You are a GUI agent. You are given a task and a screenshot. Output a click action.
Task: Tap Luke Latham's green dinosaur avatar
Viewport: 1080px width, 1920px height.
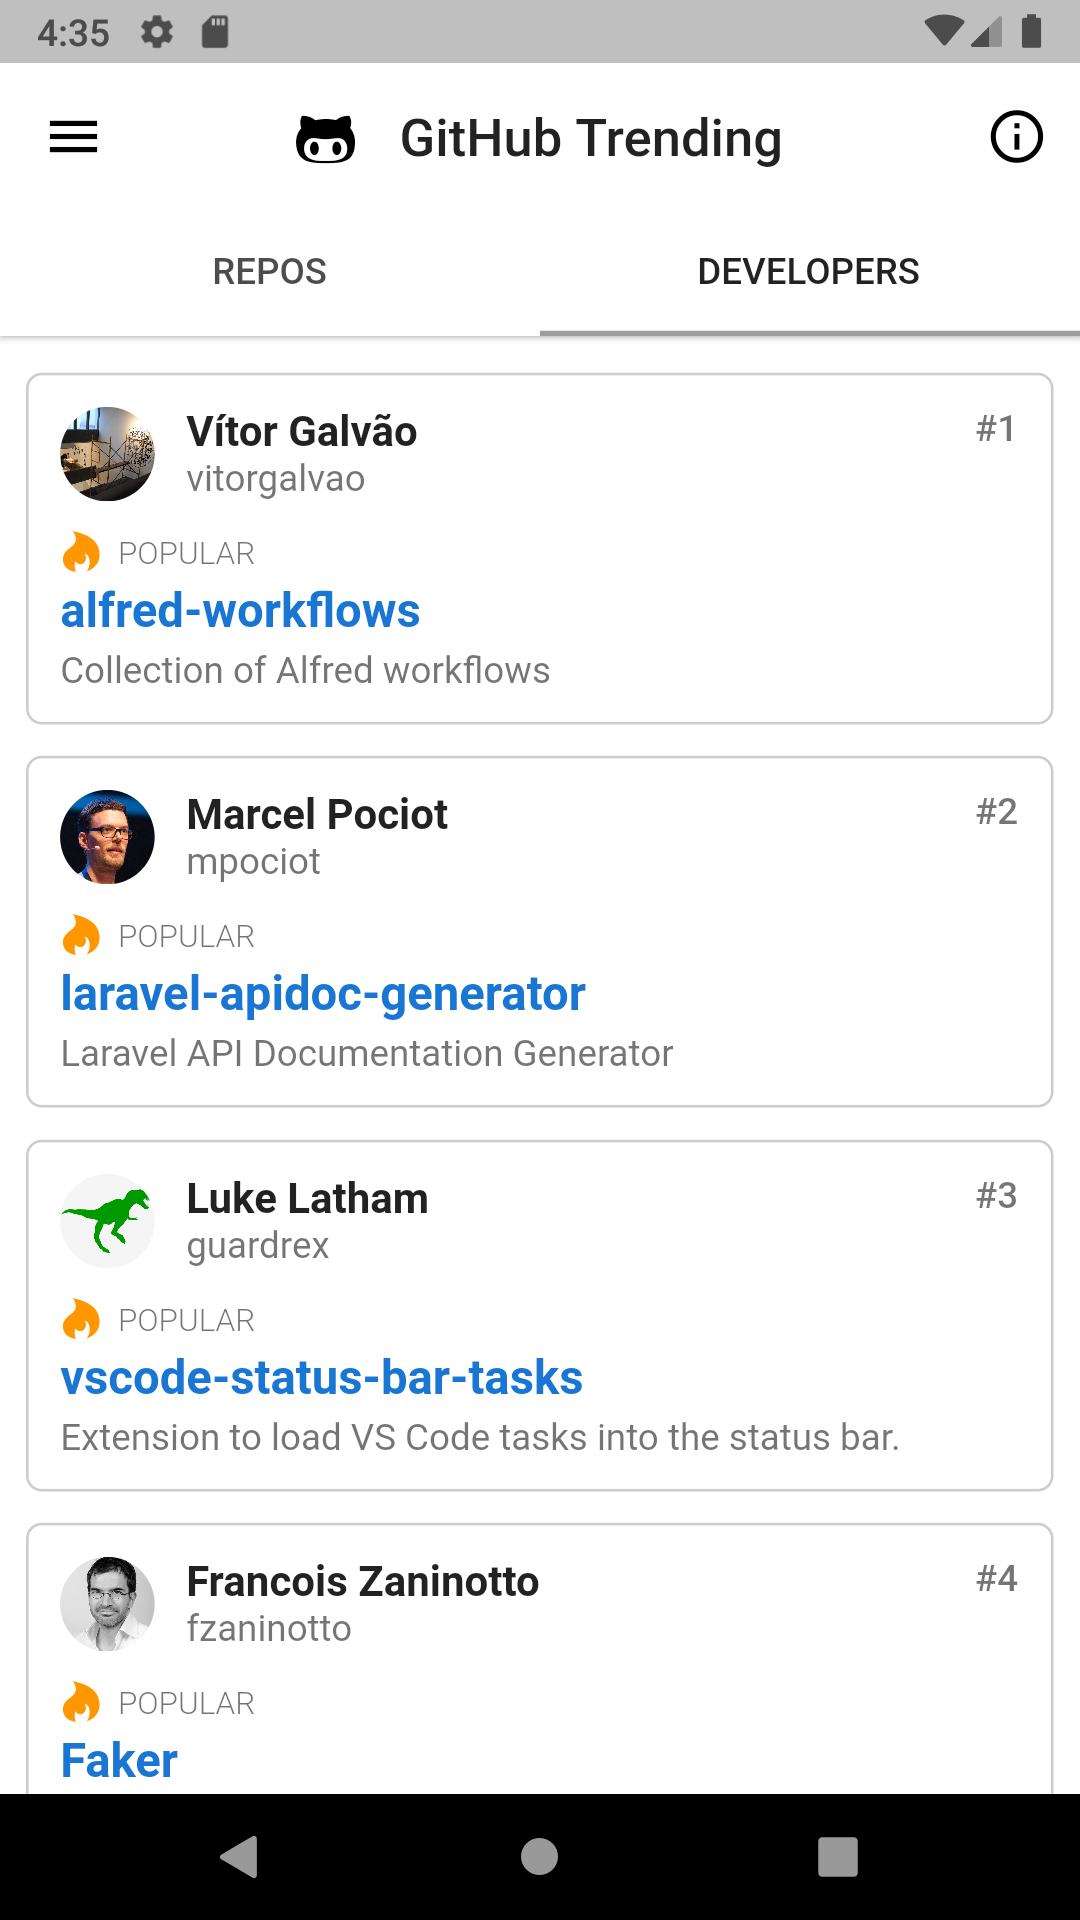(108, 1221)
